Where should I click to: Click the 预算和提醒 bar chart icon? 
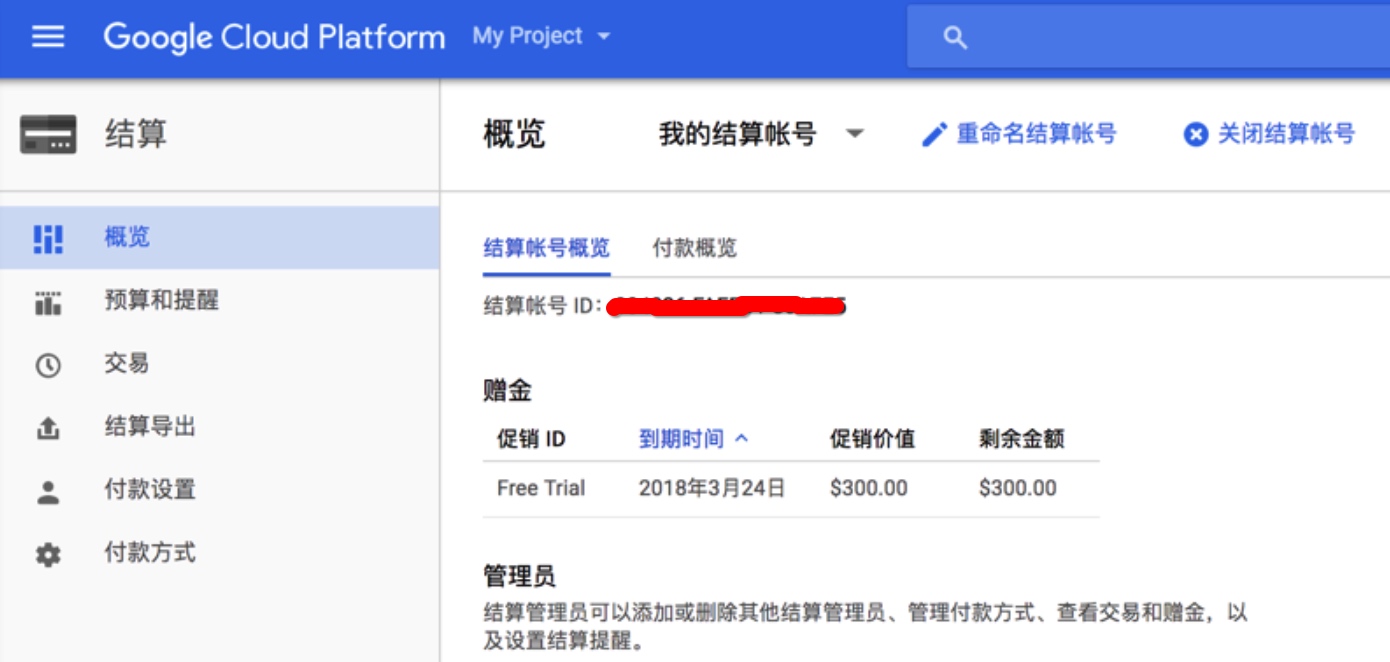(48, 301)
